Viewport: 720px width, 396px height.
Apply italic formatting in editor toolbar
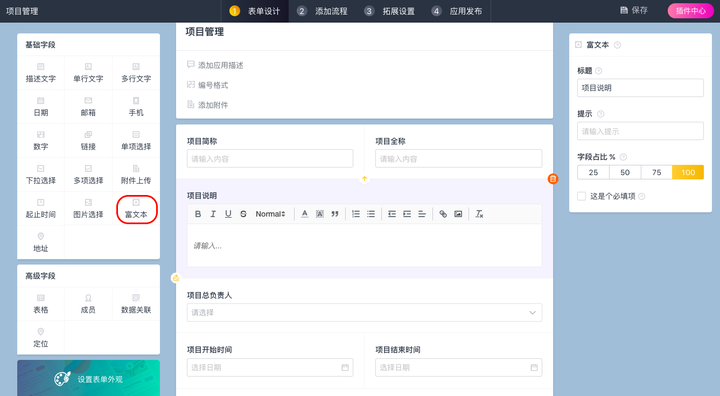[213, 214]
